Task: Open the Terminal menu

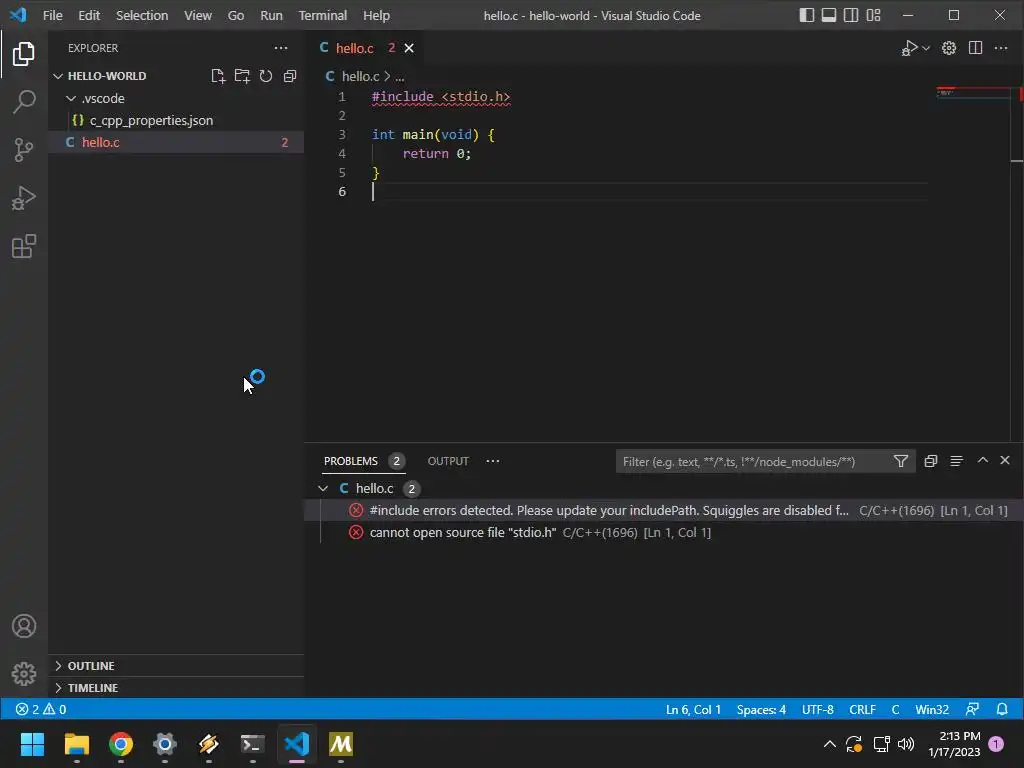Action: (323, 15)
